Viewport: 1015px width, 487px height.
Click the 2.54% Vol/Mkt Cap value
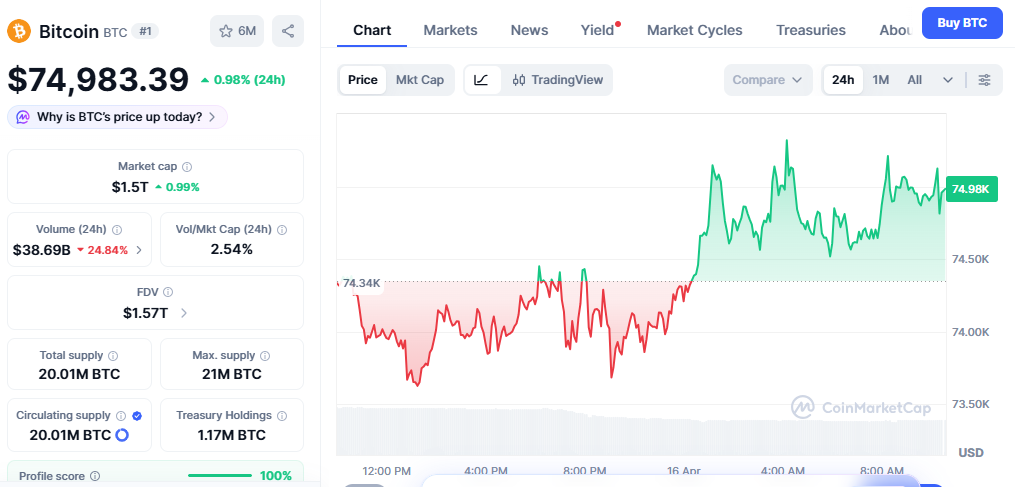(x=232, y=249)
